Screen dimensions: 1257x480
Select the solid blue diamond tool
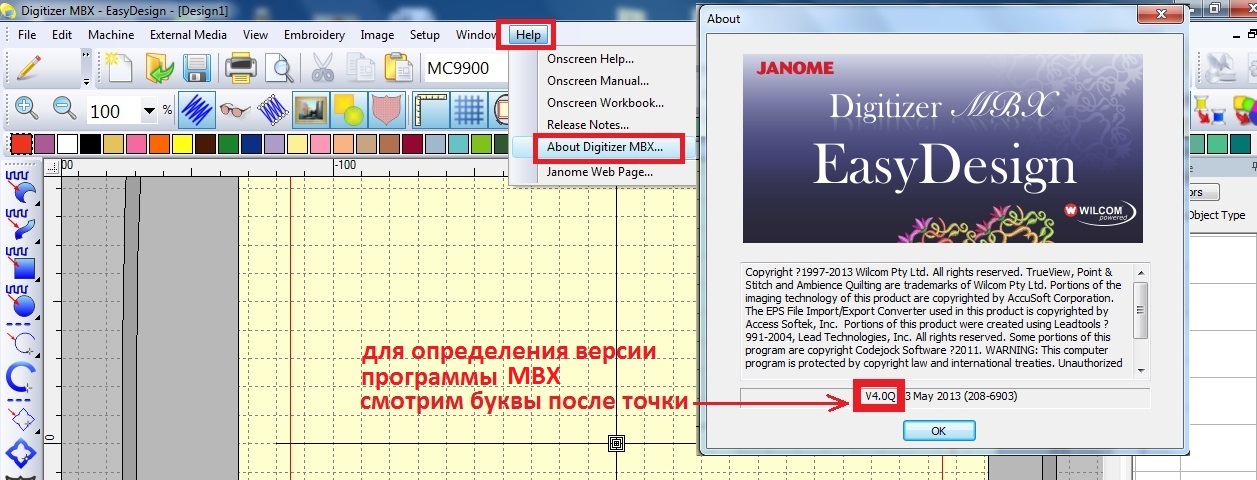pyautogui.click(x=21, y=455)
